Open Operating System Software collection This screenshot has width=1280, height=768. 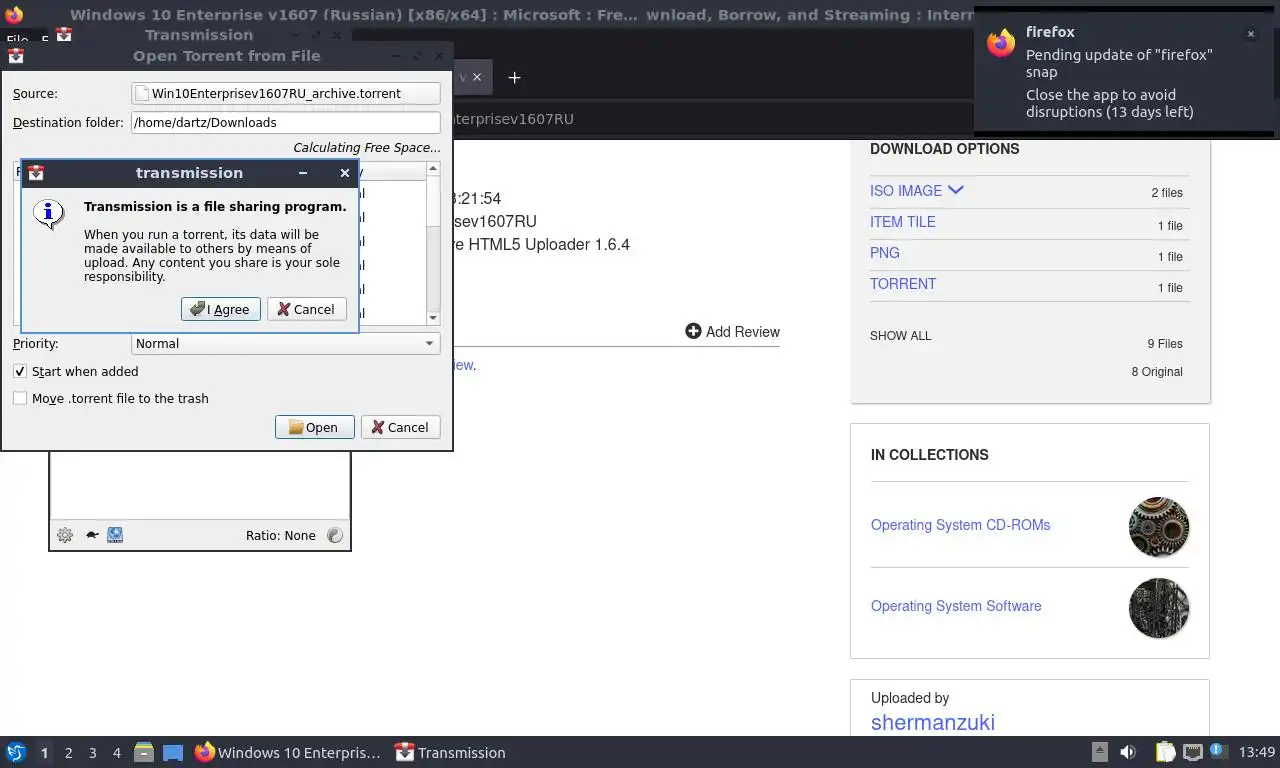[956, 606]
